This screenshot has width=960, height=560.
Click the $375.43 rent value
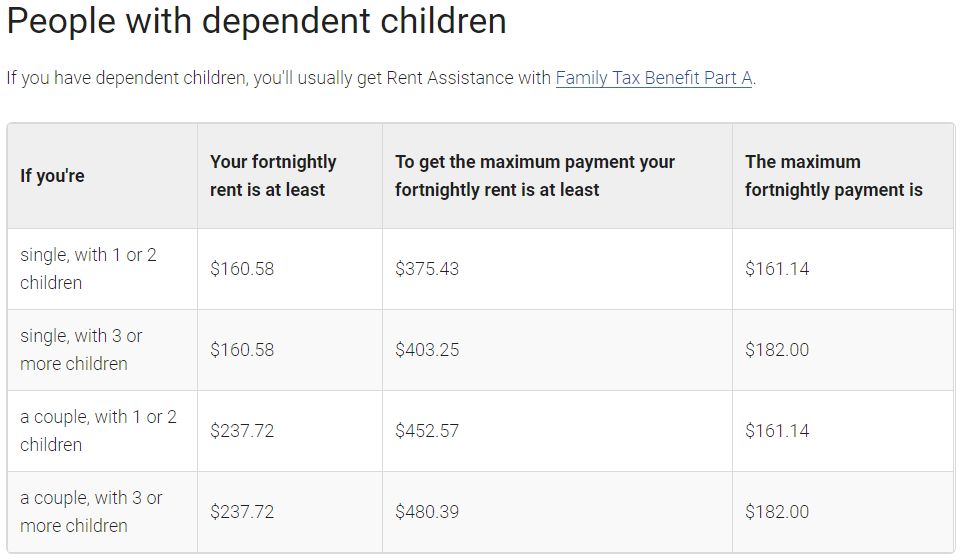click(427, 269)
